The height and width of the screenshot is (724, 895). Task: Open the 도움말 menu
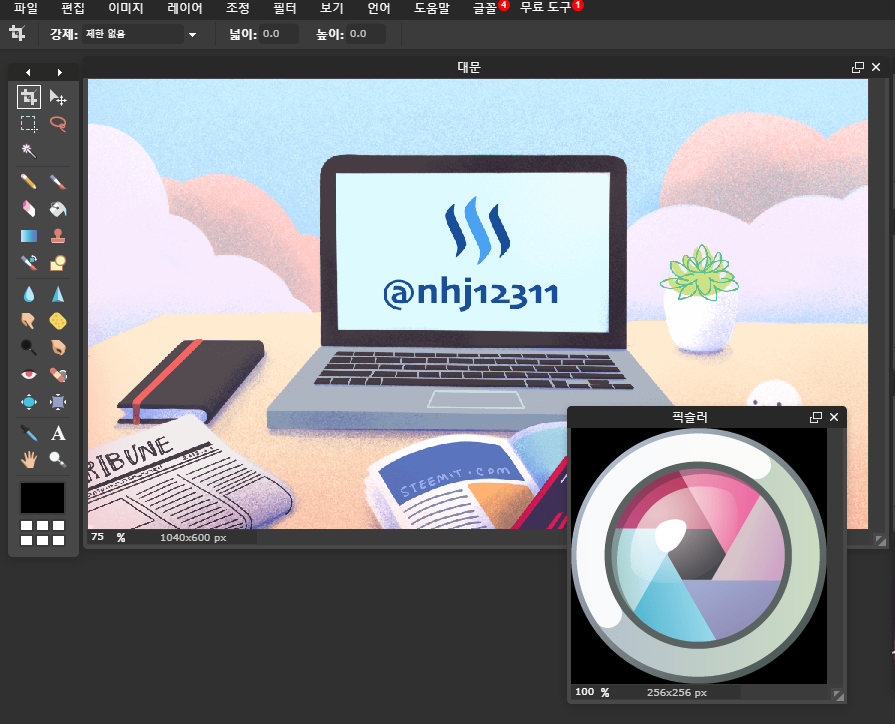click(432, 8)
